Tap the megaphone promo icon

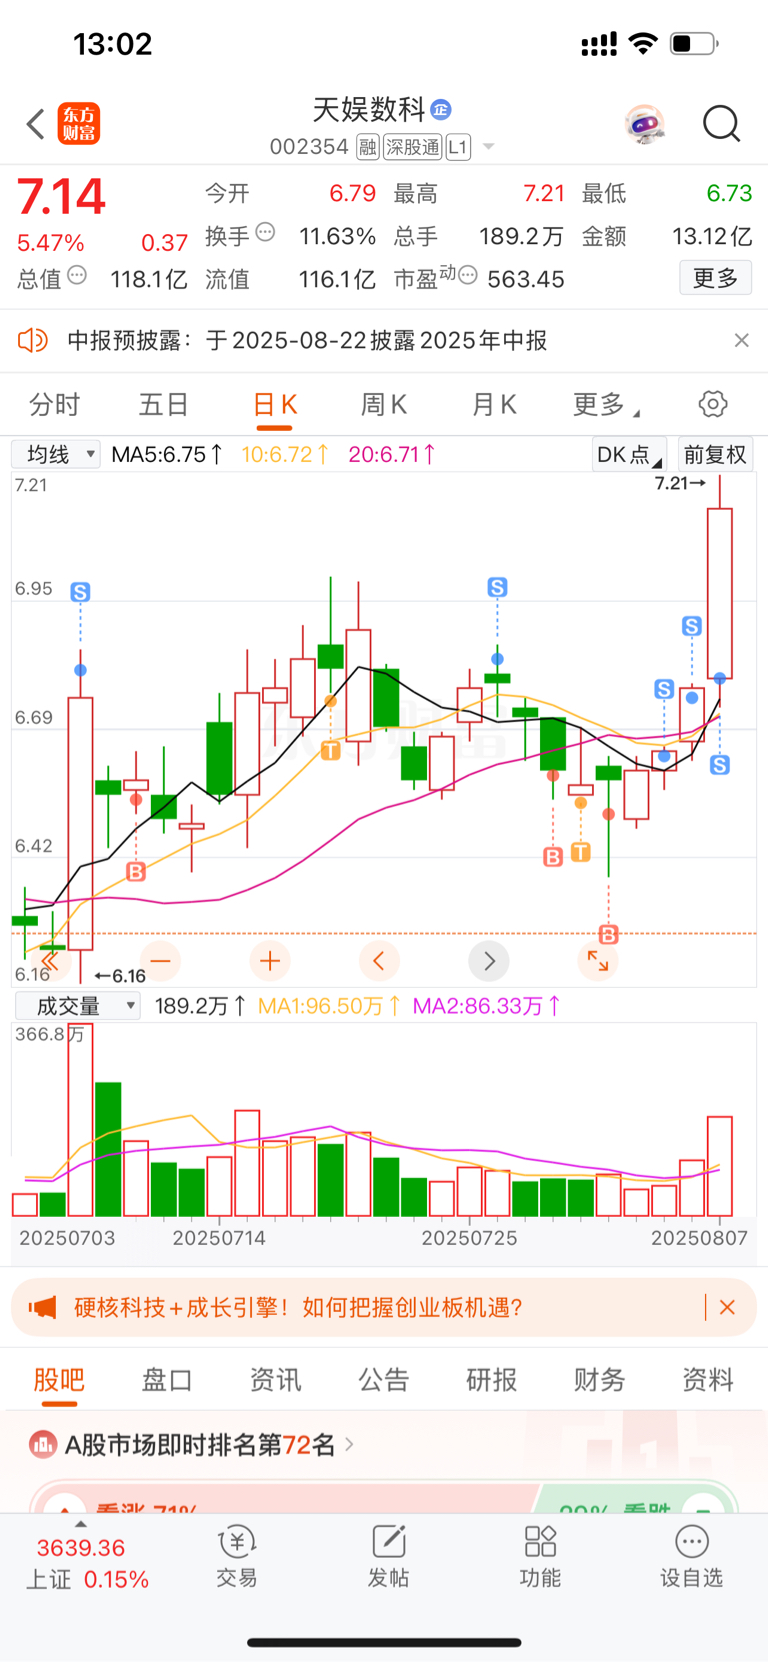42,1307
